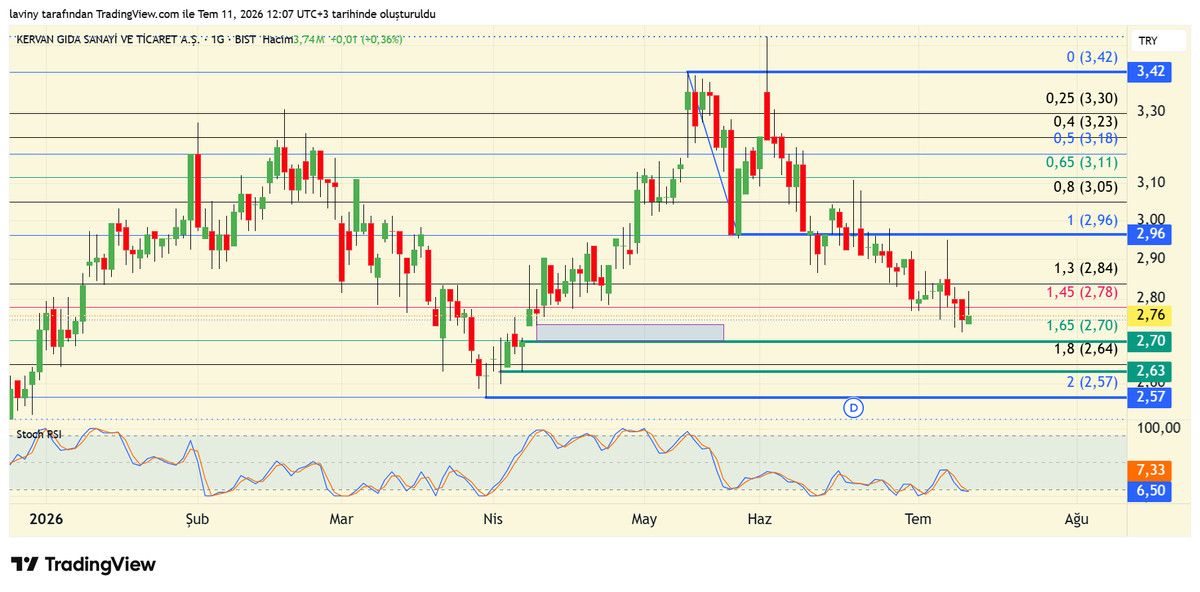Click the 3,30 price axis value
The width and height of the screenshot is (1200, 592).
1152,110
